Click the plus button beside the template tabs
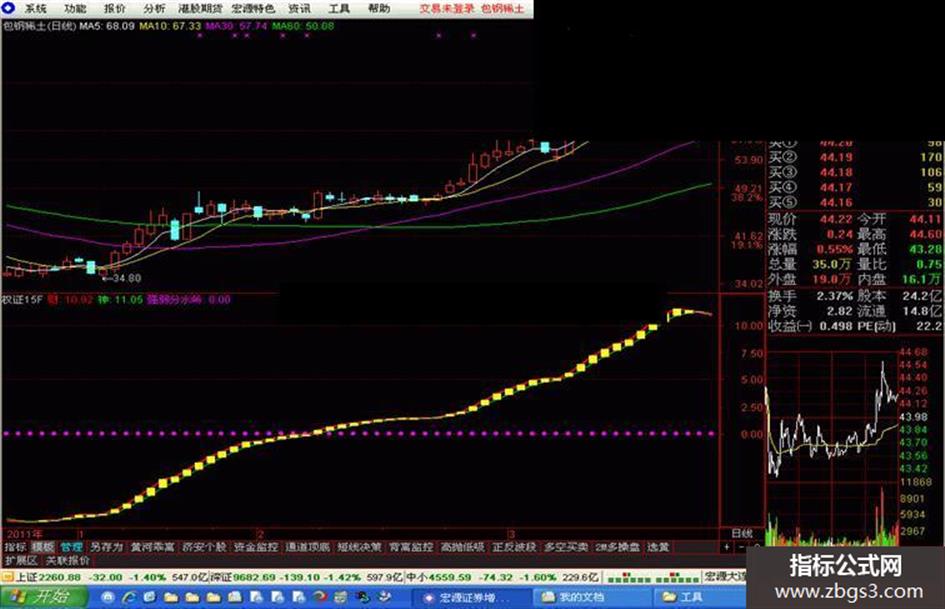Viewport: 945px width, 609px height. 727,547
